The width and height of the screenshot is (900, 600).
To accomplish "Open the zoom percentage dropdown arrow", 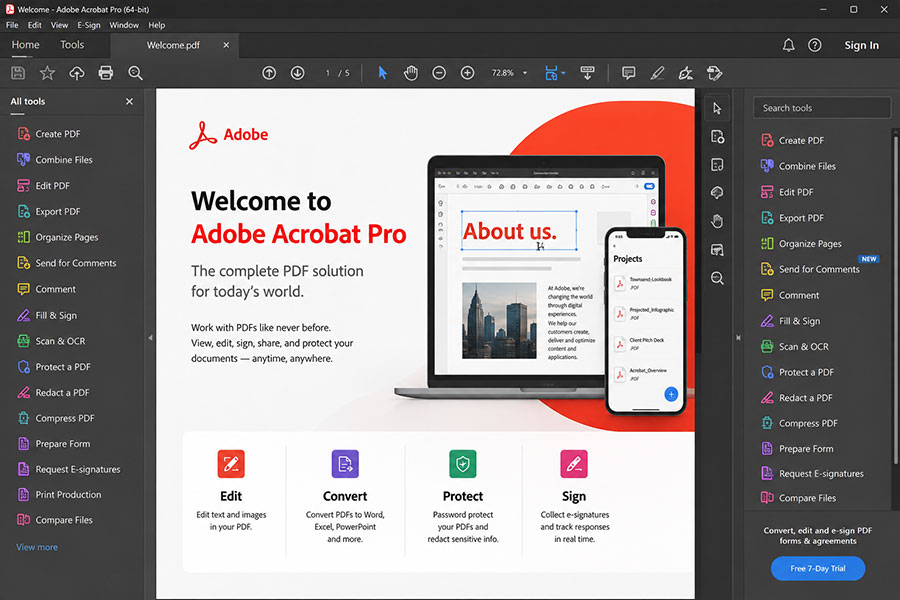I will click(525, 73).
